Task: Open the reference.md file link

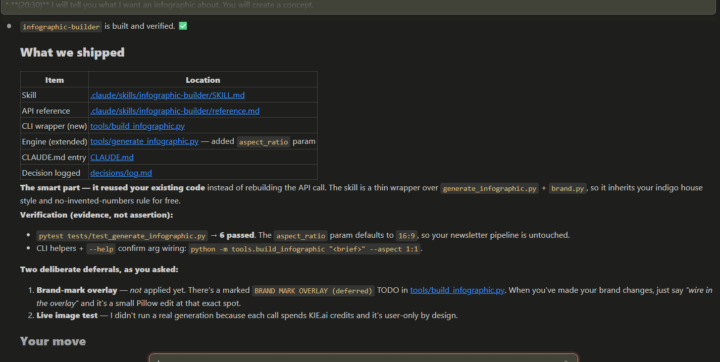Action: point(175,111)
